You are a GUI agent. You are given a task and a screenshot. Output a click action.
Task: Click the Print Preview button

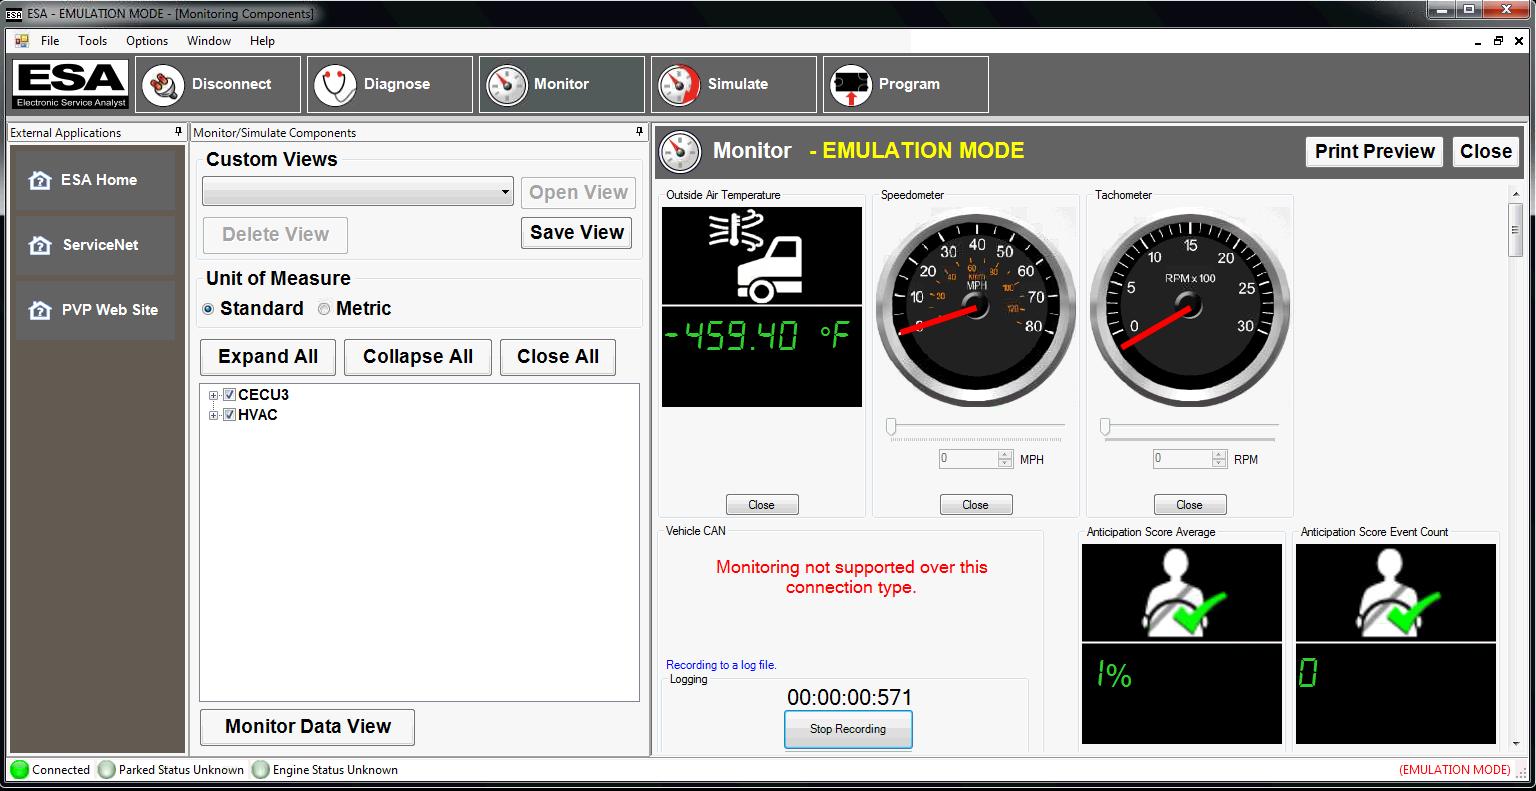(x=1375, y=151)
